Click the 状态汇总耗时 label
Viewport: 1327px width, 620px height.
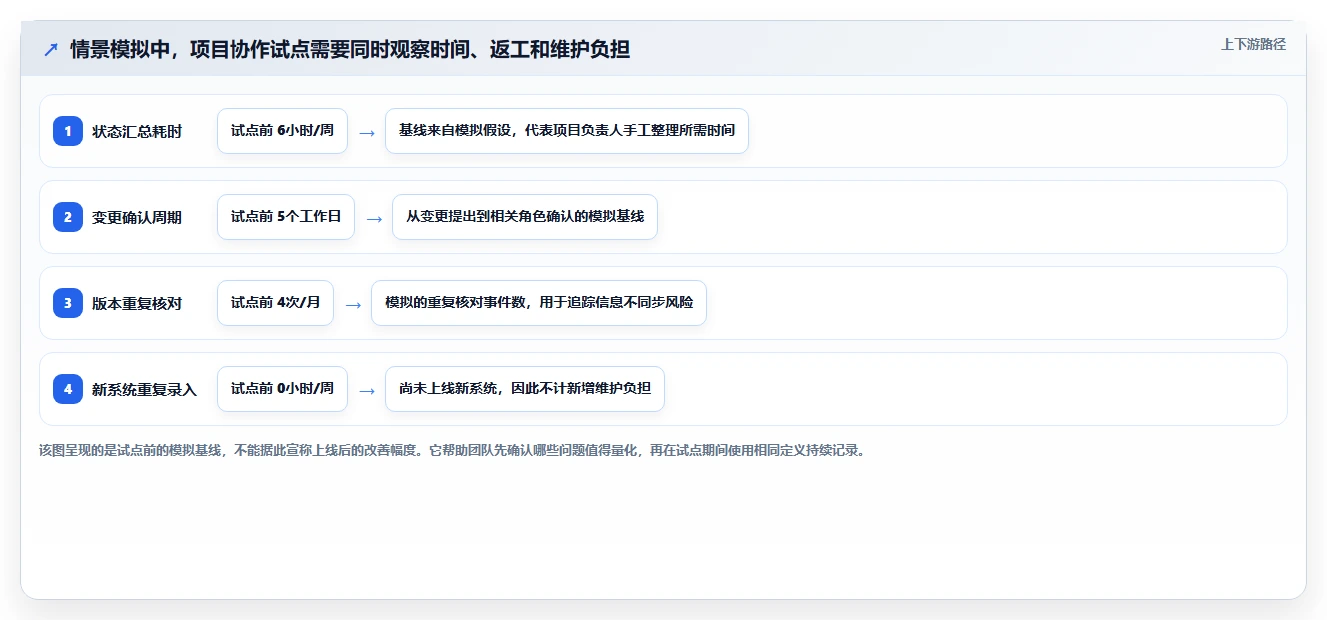(137, 131)
